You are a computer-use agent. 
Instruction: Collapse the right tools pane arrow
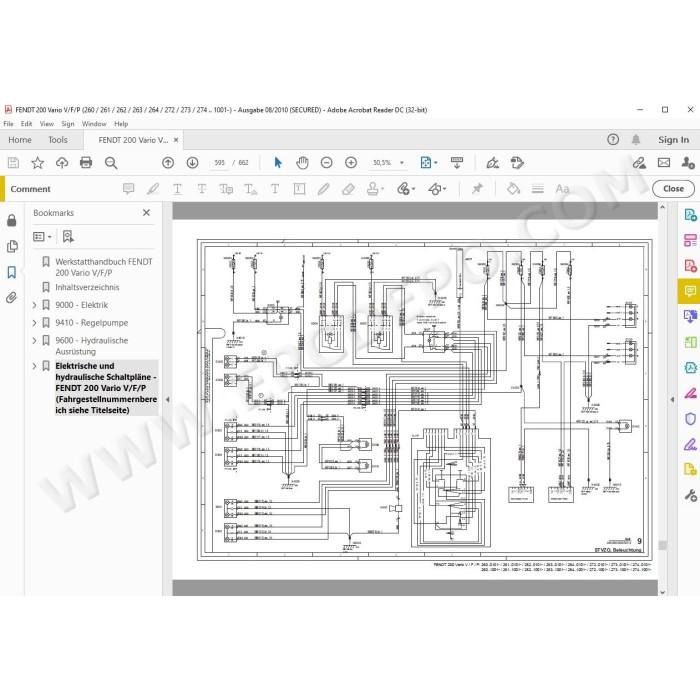click(672, 400)
